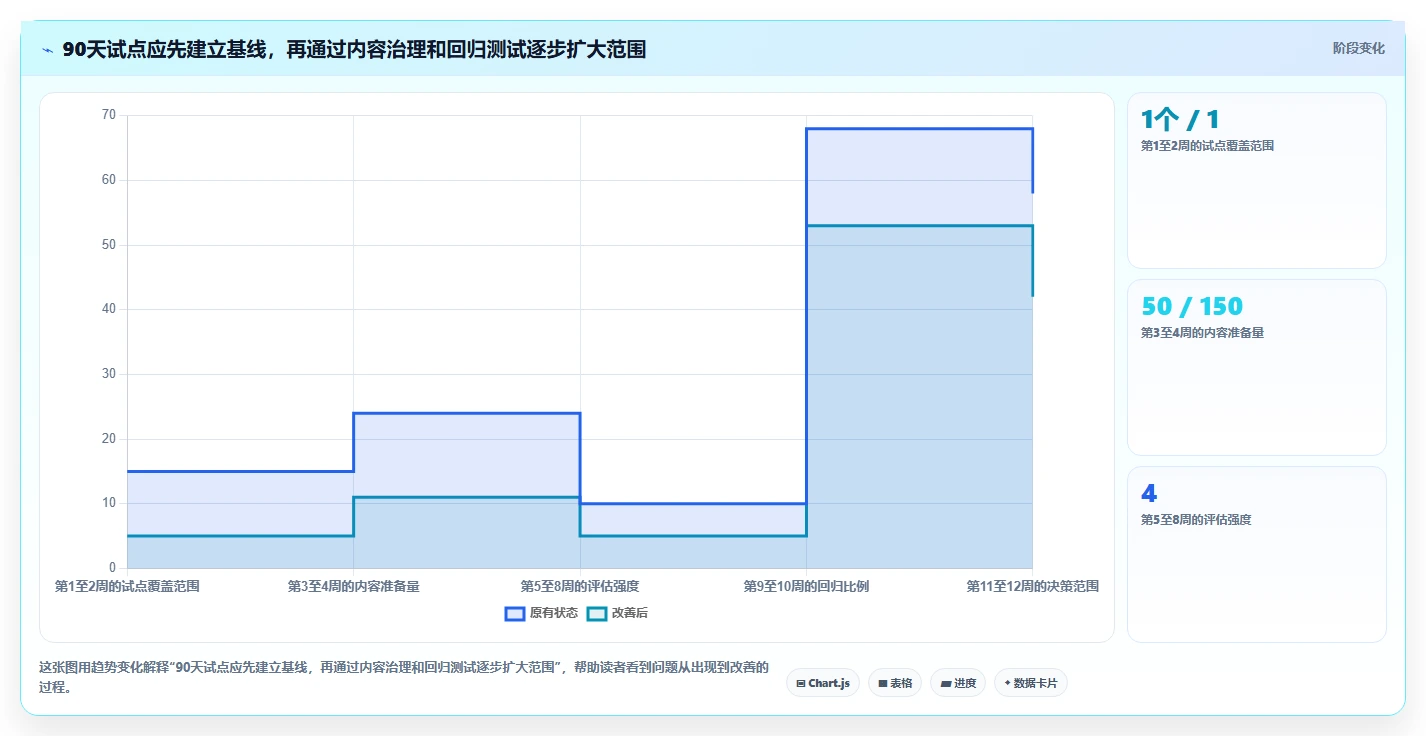Viewport: 1426px width, 736px height.
Task: Click the 原有状态 legend label
Action: pos(554,613)
